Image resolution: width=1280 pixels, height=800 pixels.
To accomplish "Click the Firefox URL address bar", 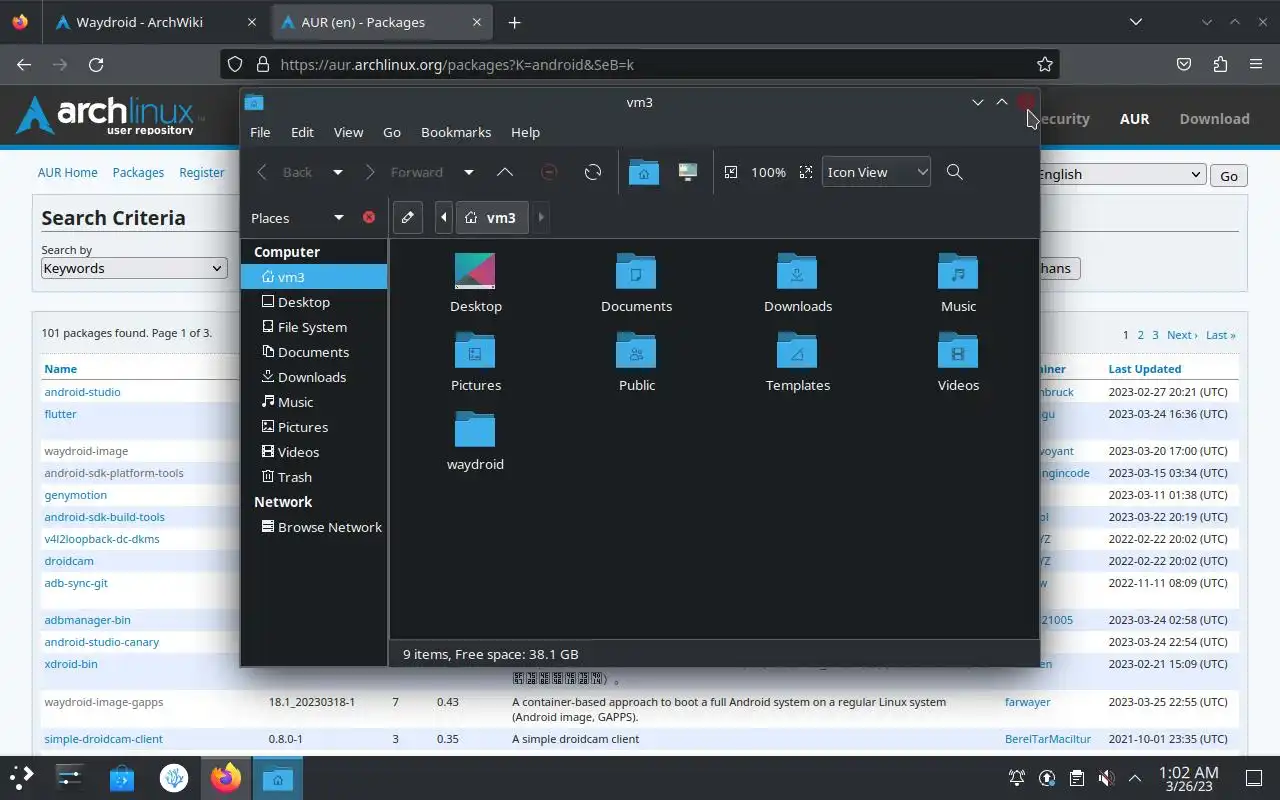I will pyautogui.click(x=640, y=64).
